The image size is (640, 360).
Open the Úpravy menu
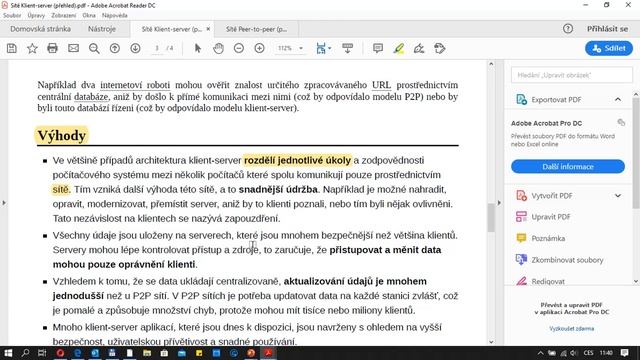(x=36, y=15)
